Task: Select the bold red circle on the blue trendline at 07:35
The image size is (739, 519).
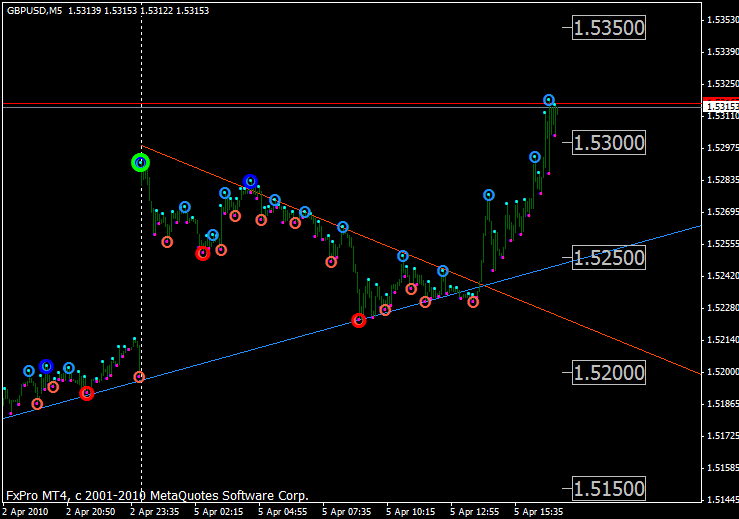Action: [359, 321]
